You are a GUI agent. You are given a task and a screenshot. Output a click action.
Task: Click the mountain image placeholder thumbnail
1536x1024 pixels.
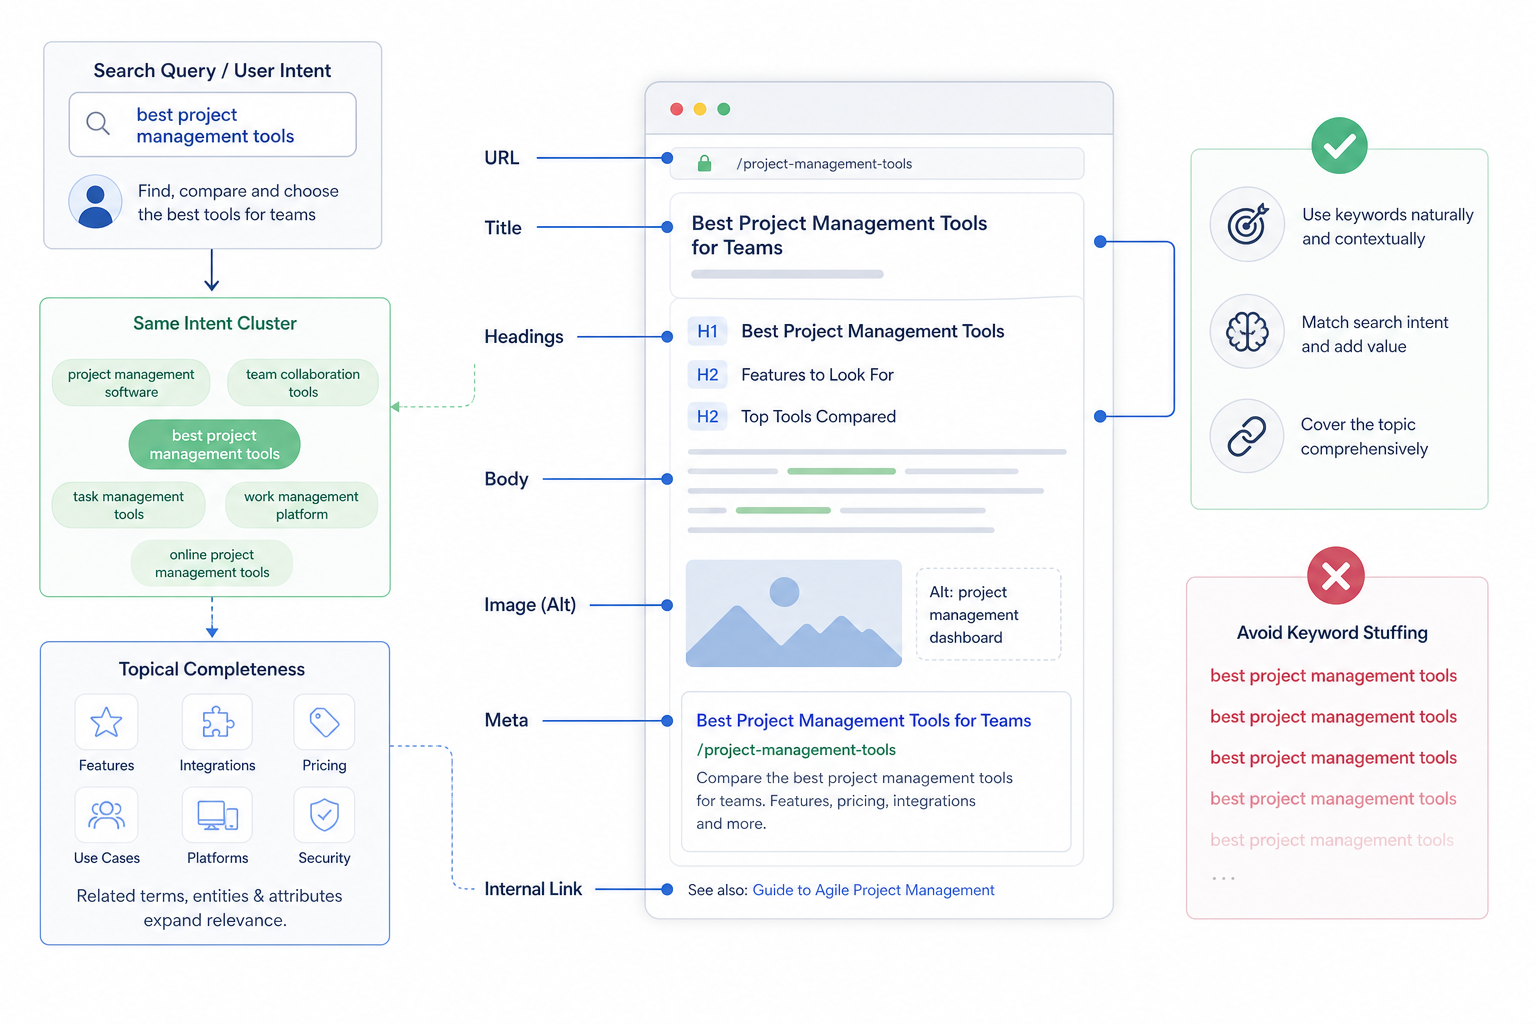[x=794, y=613]
